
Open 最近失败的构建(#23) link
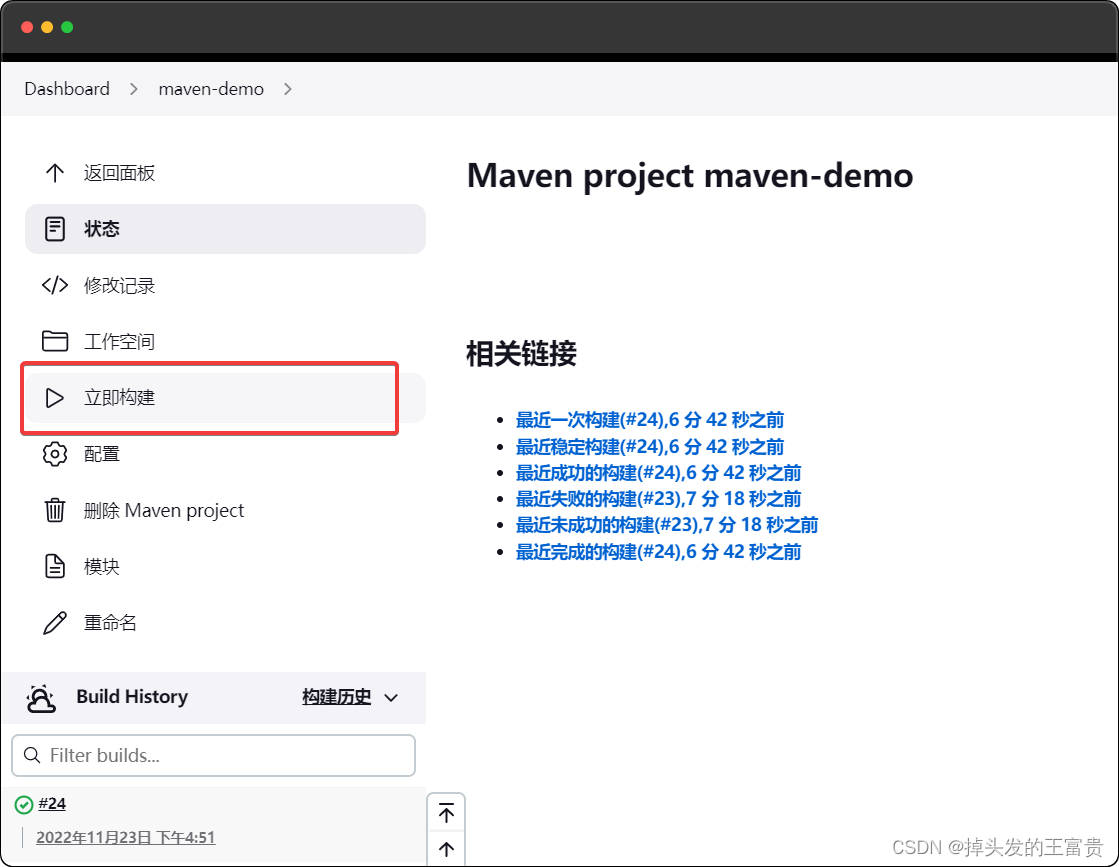click(658, 498)
